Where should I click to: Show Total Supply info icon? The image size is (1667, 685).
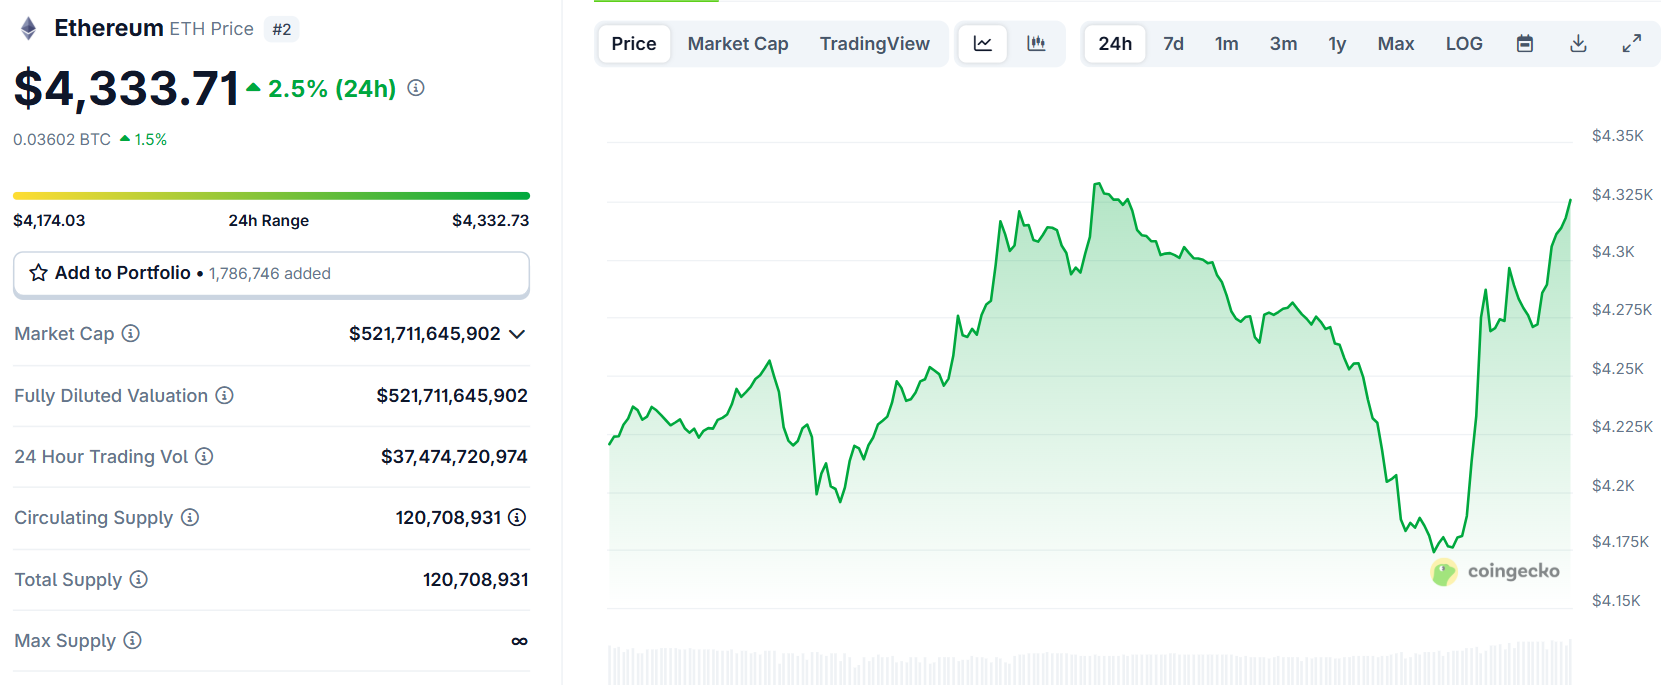tap(139, 579)
